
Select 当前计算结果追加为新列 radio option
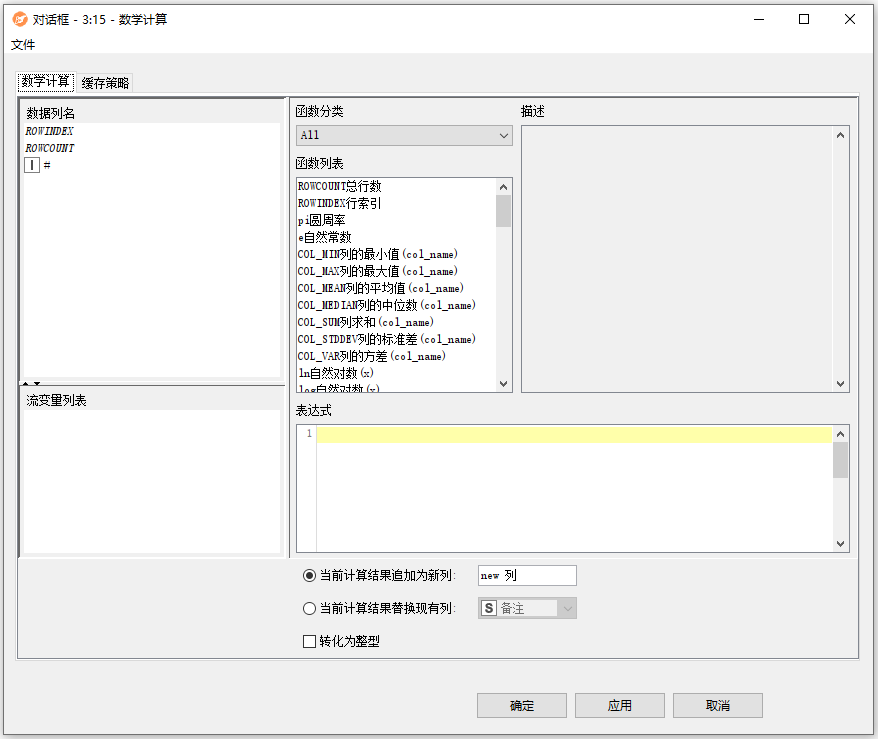pos(309,576)
